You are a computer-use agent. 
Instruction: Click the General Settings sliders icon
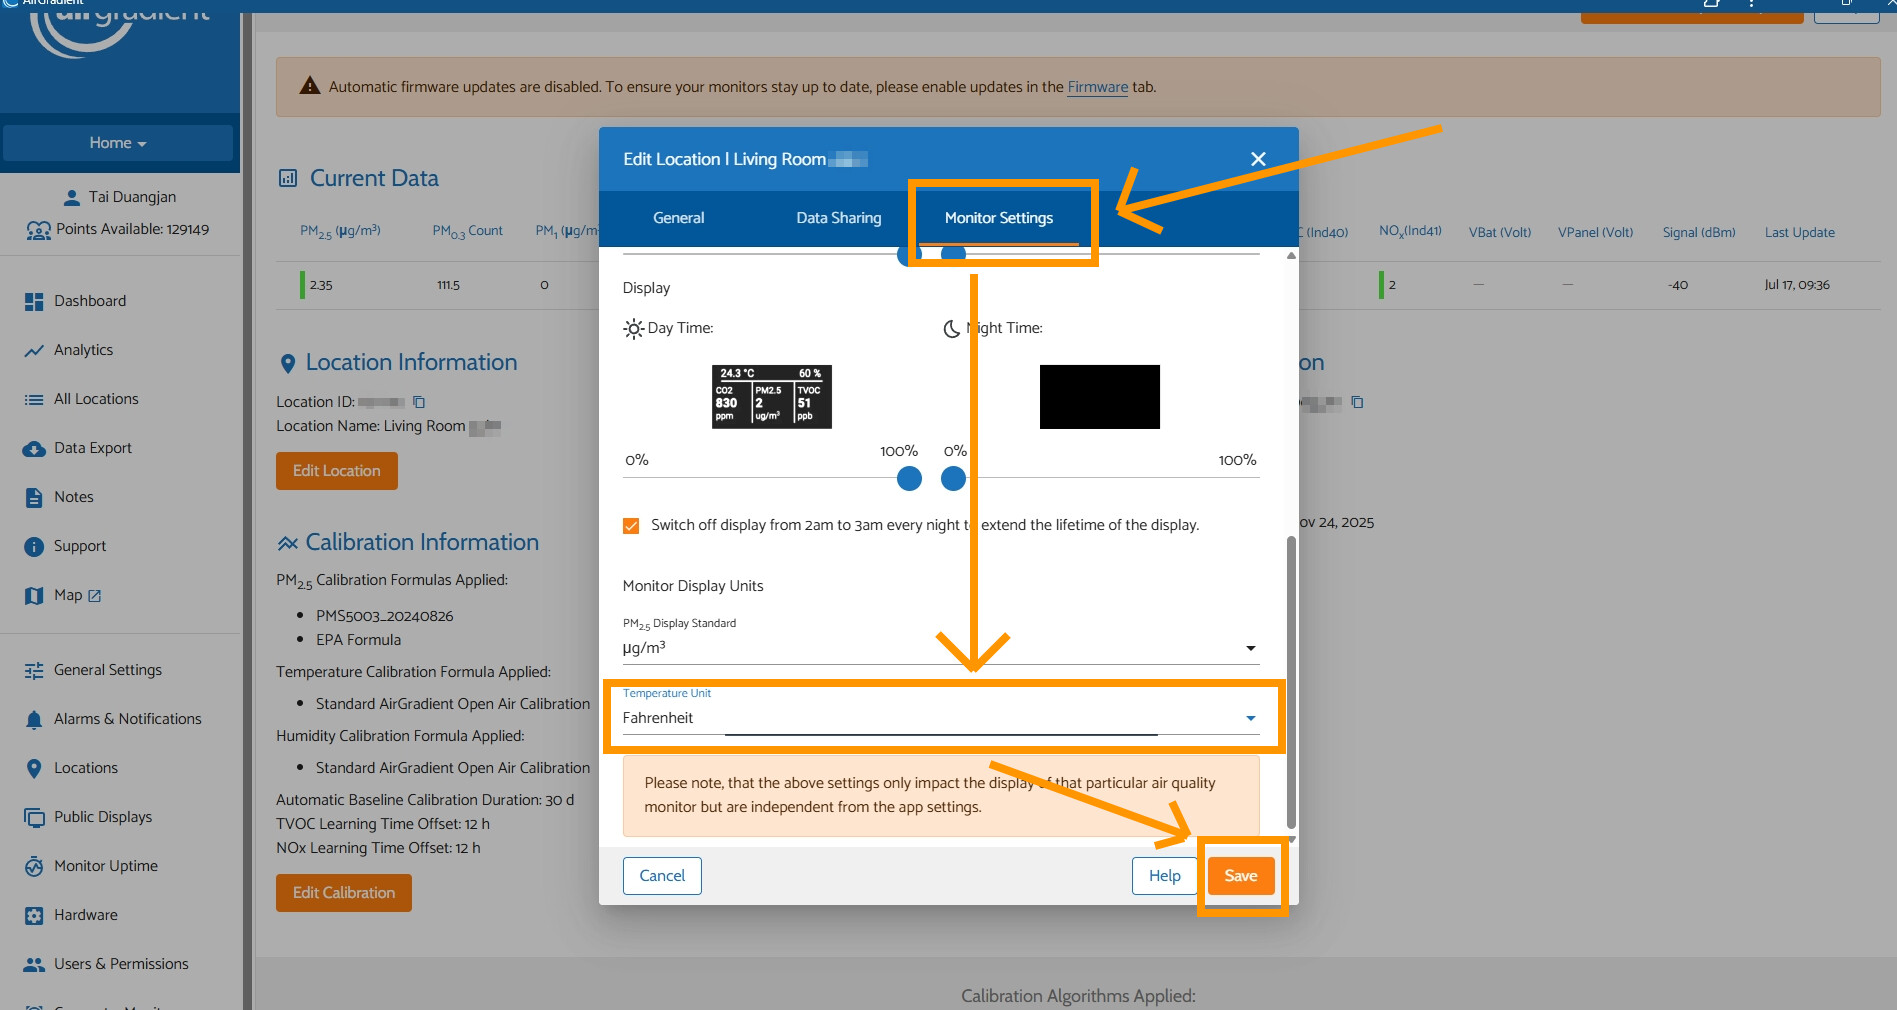coord(34,671)
